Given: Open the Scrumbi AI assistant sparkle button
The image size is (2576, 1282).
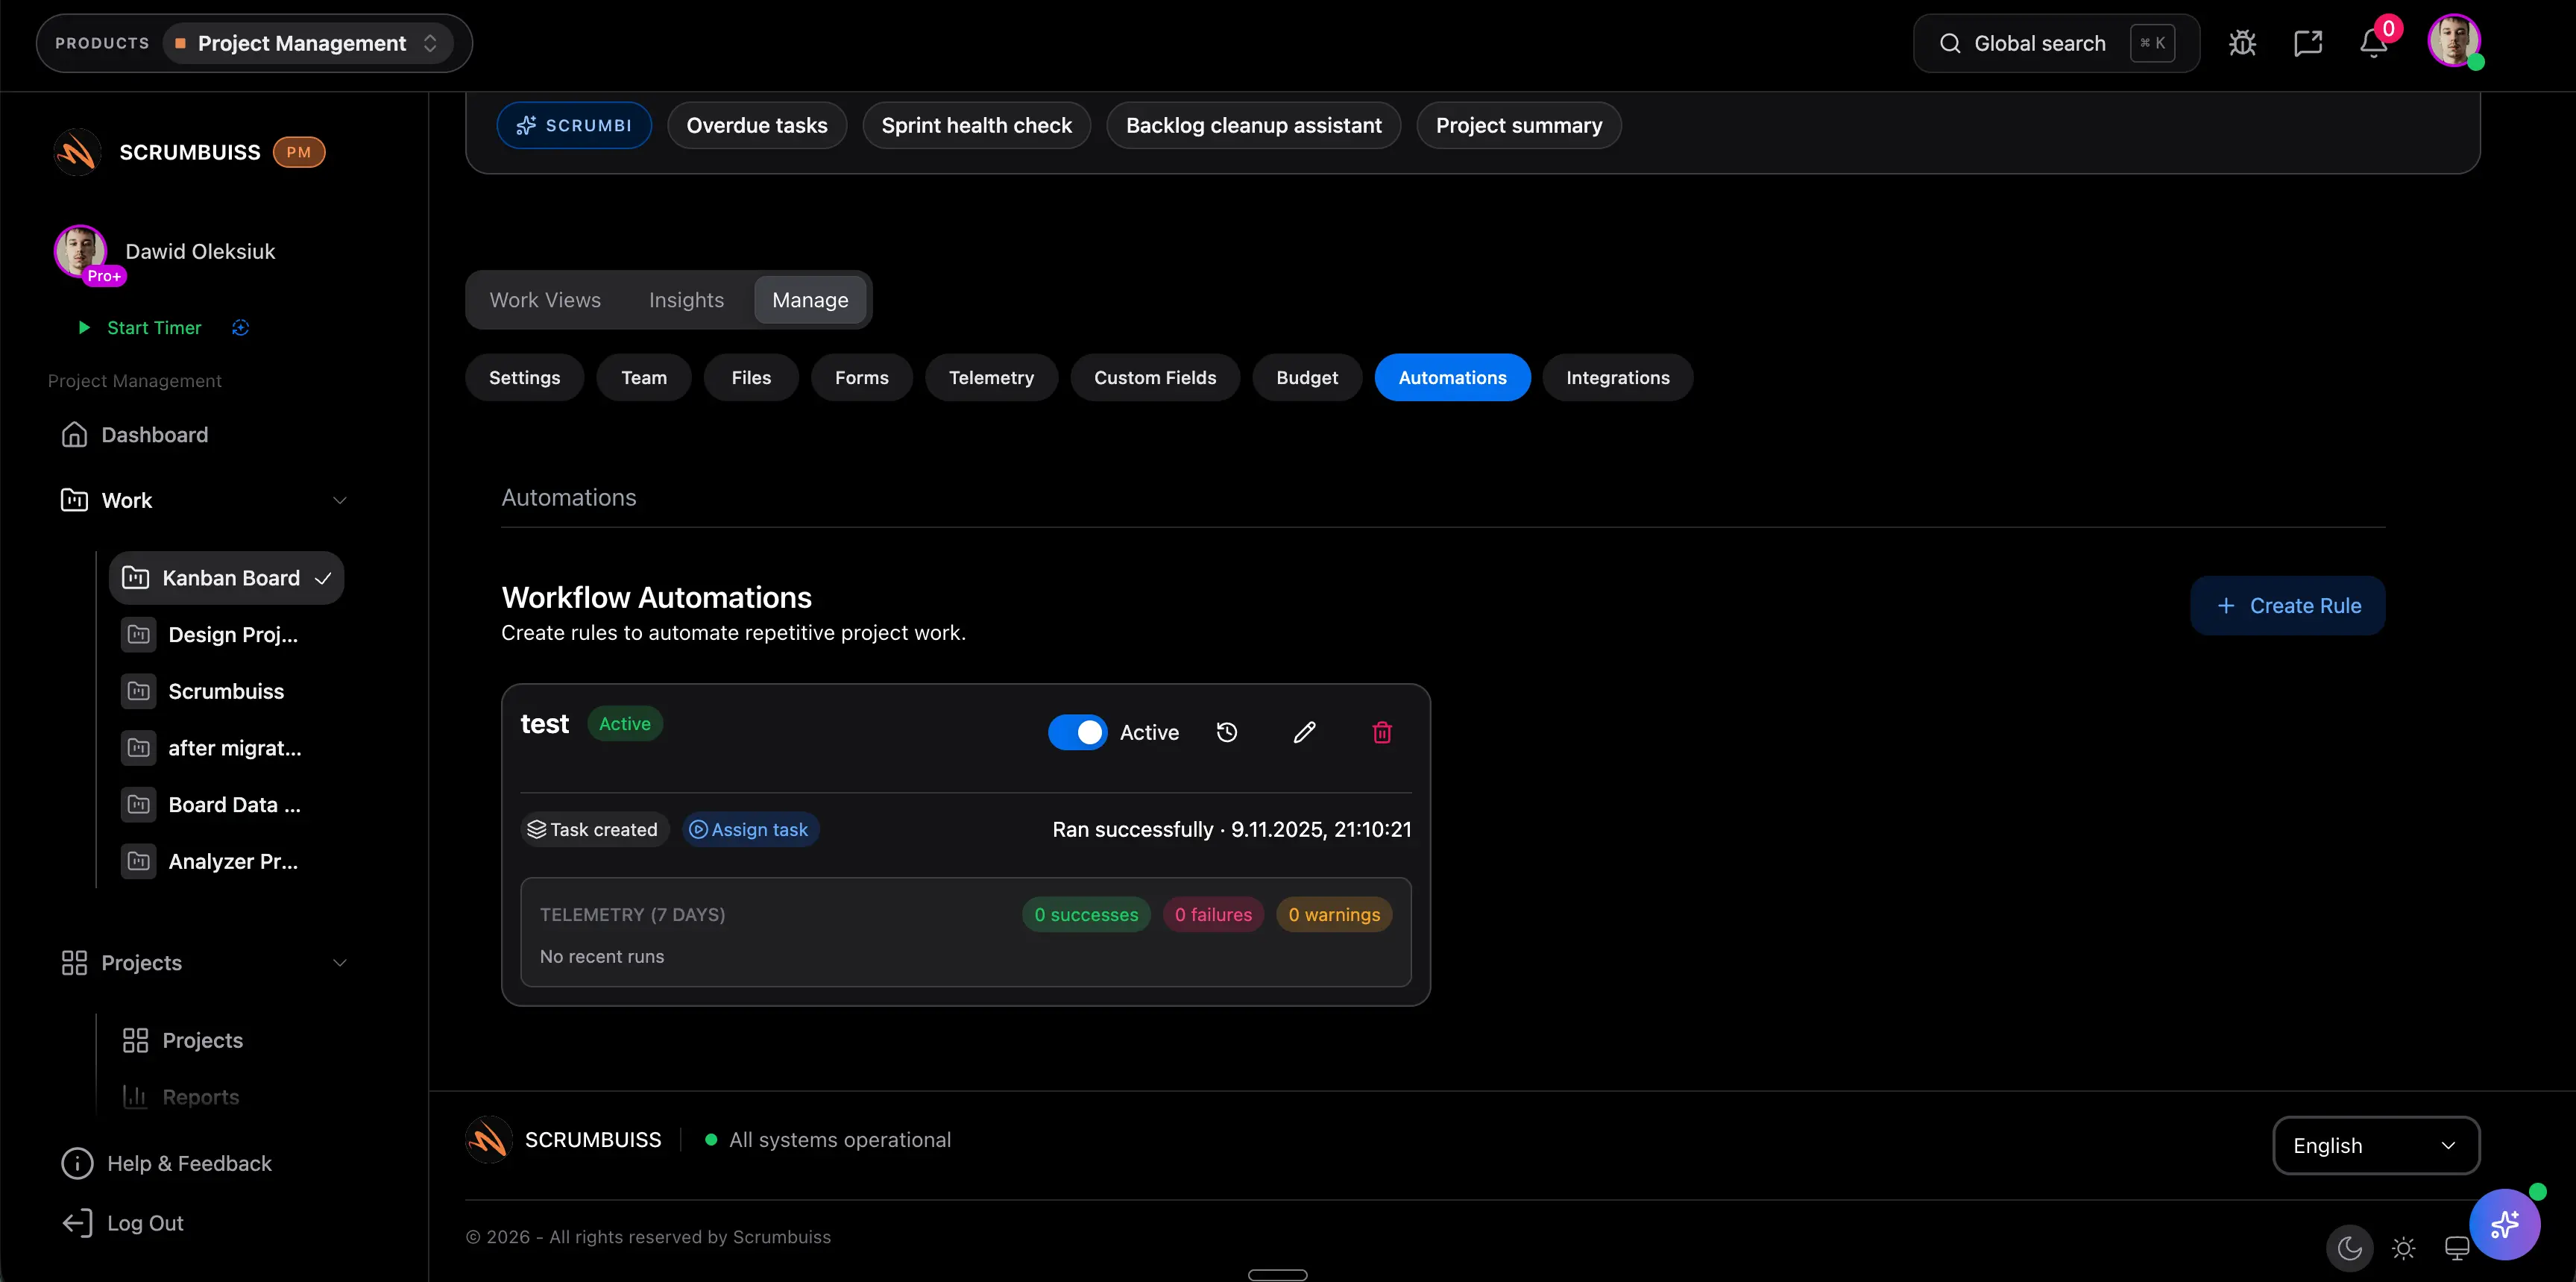Looking at the screenshot, I should click(x=2505, y=1223).
